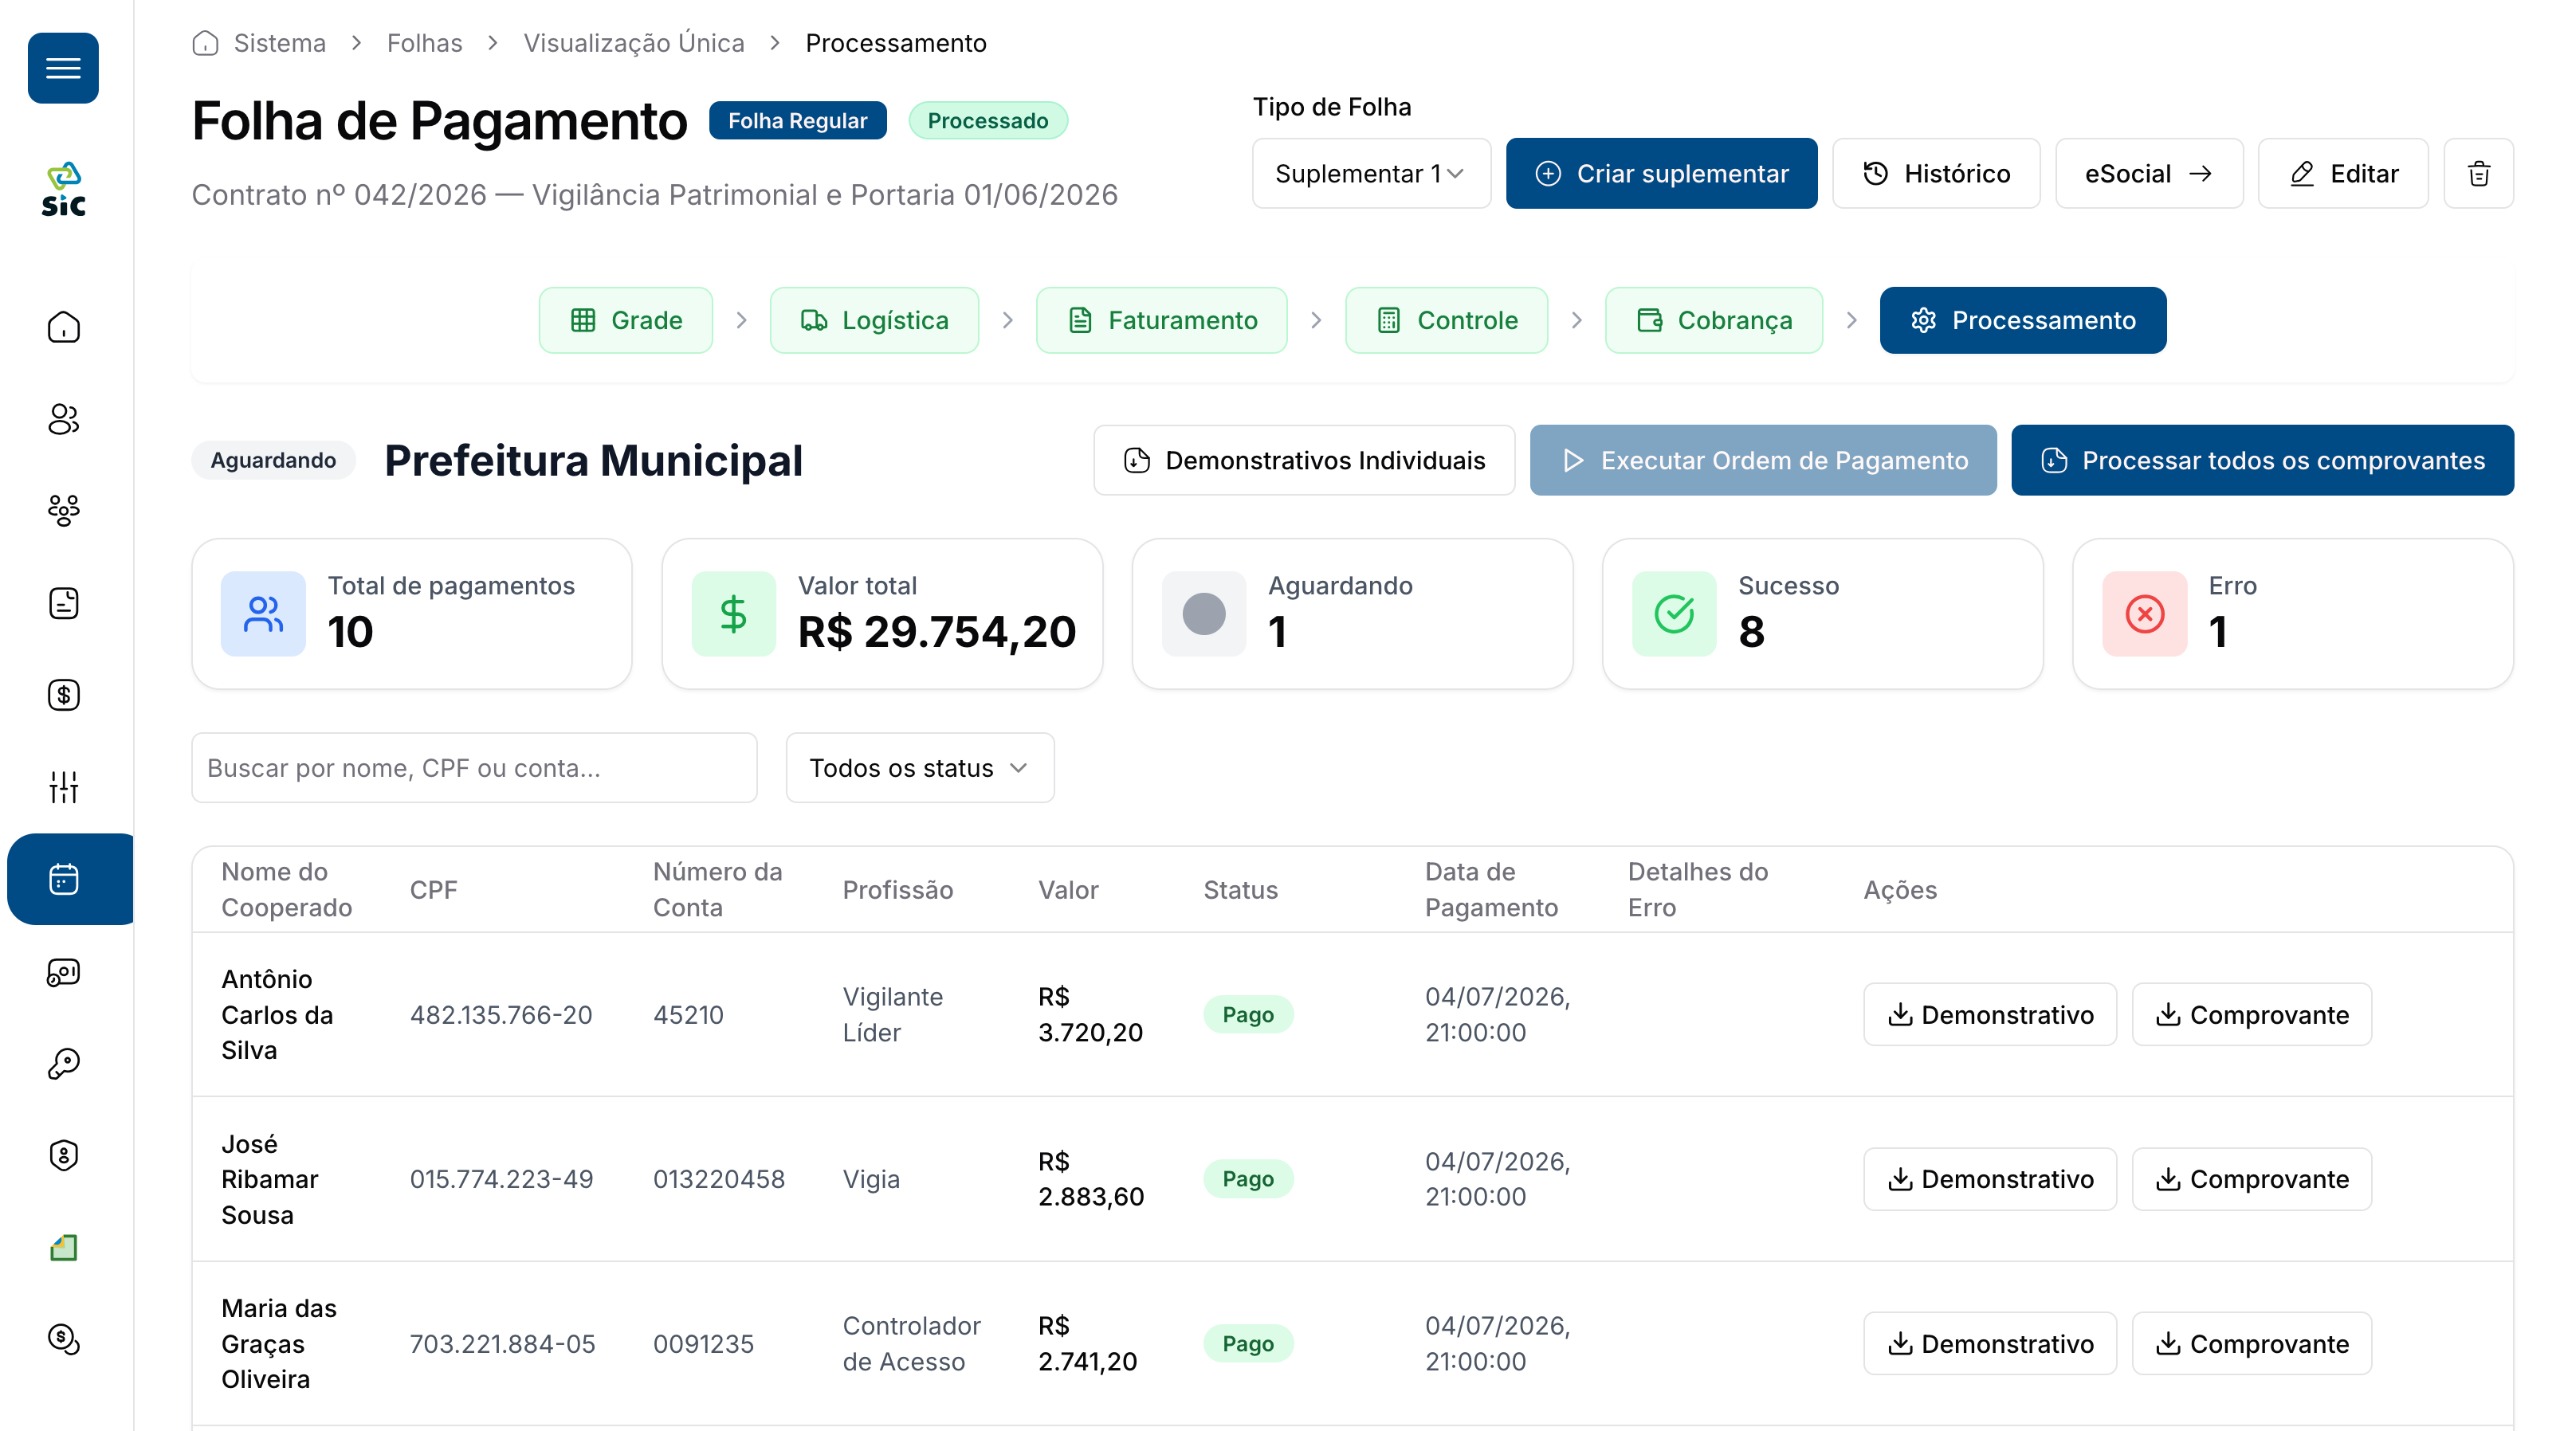2560x1431 pixels.
Task: Open the two-person users sidebar icon
Action: pyautogui.click(x=63, y=419)
